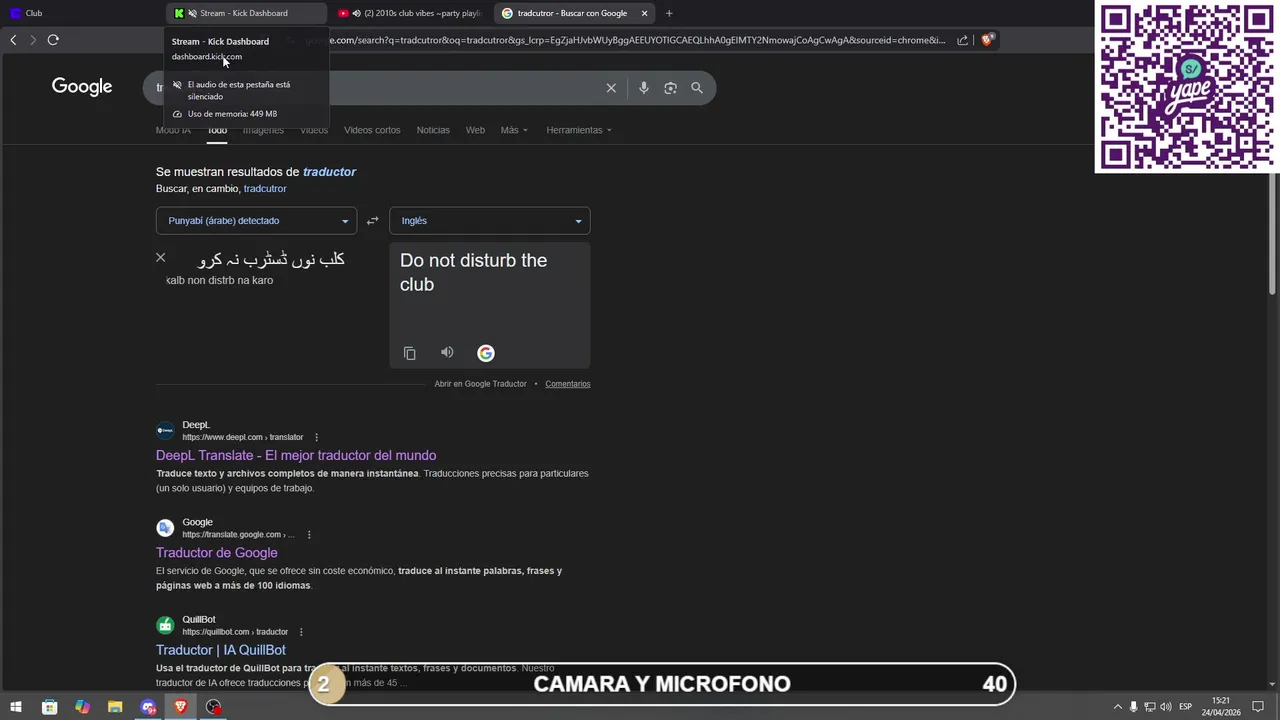This screenshot has height=720, width=1280.
Task: Open DeepL Translate result link
Action: pyautogui.click(x=296, y=455)
